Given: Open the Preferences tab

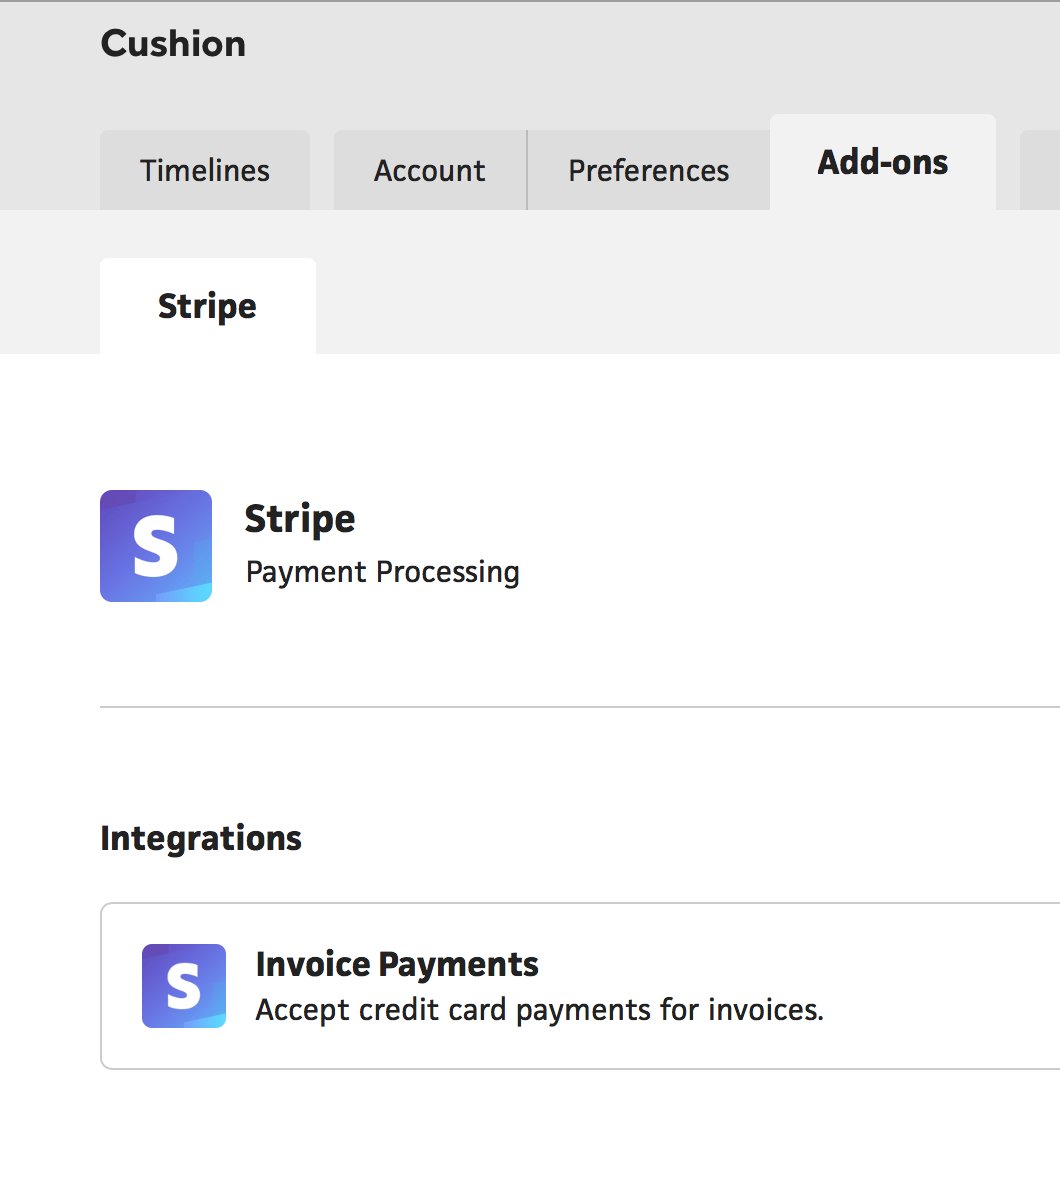Looking at the screenshot, I should [649, 170].
